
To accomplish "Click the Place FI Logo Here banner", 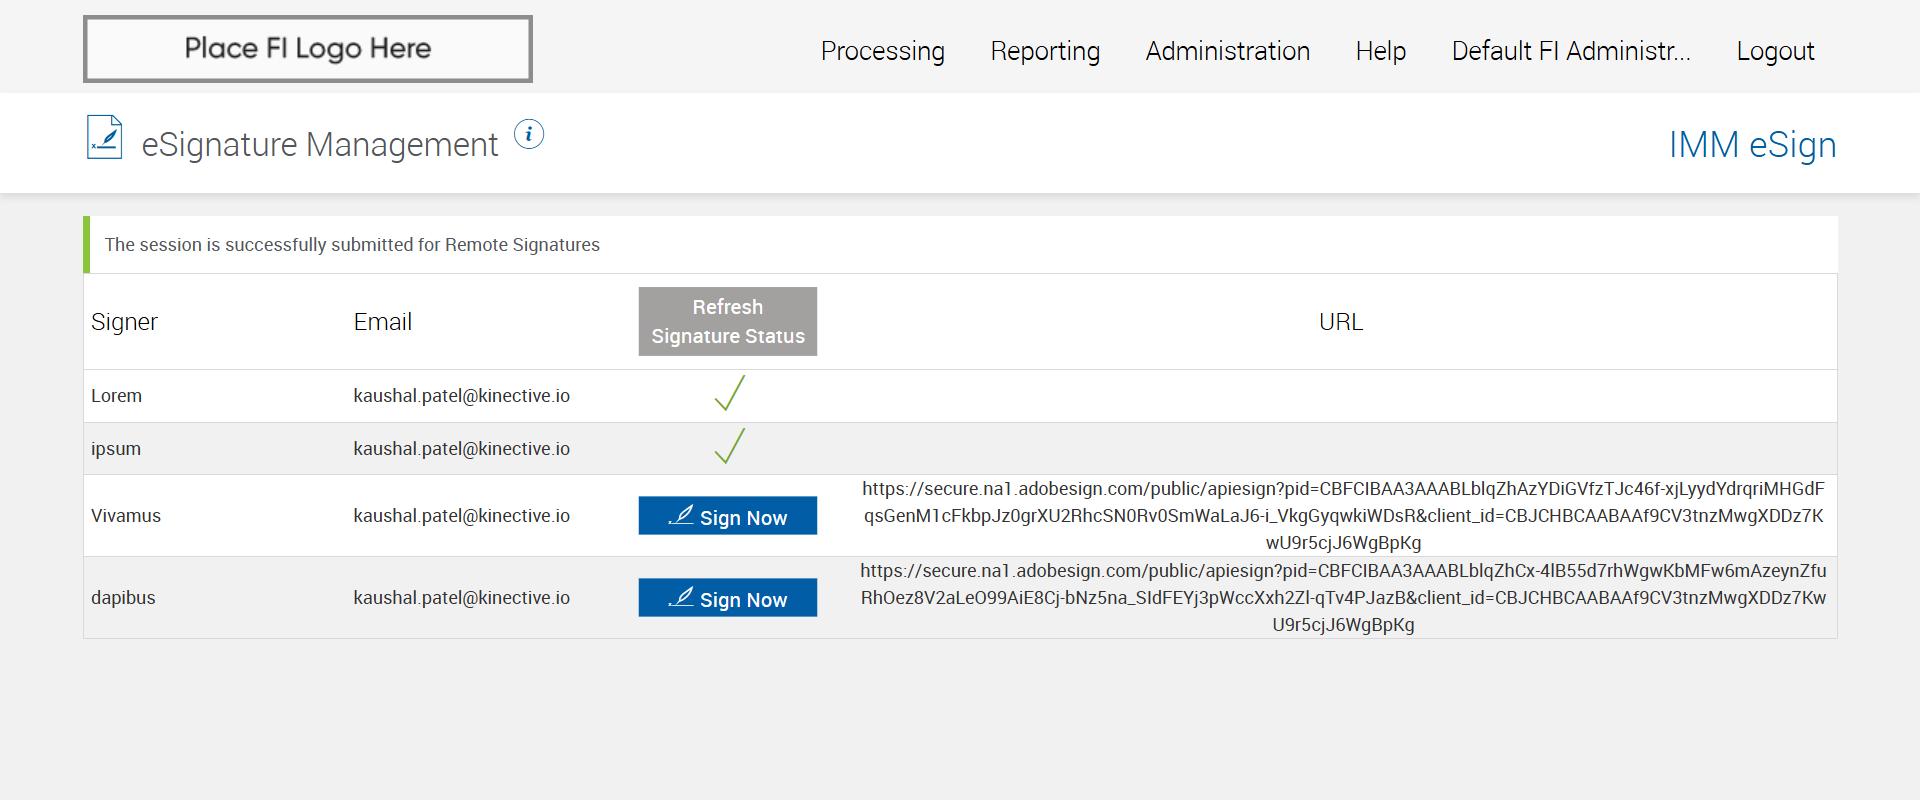I will [x=308, y=49].
